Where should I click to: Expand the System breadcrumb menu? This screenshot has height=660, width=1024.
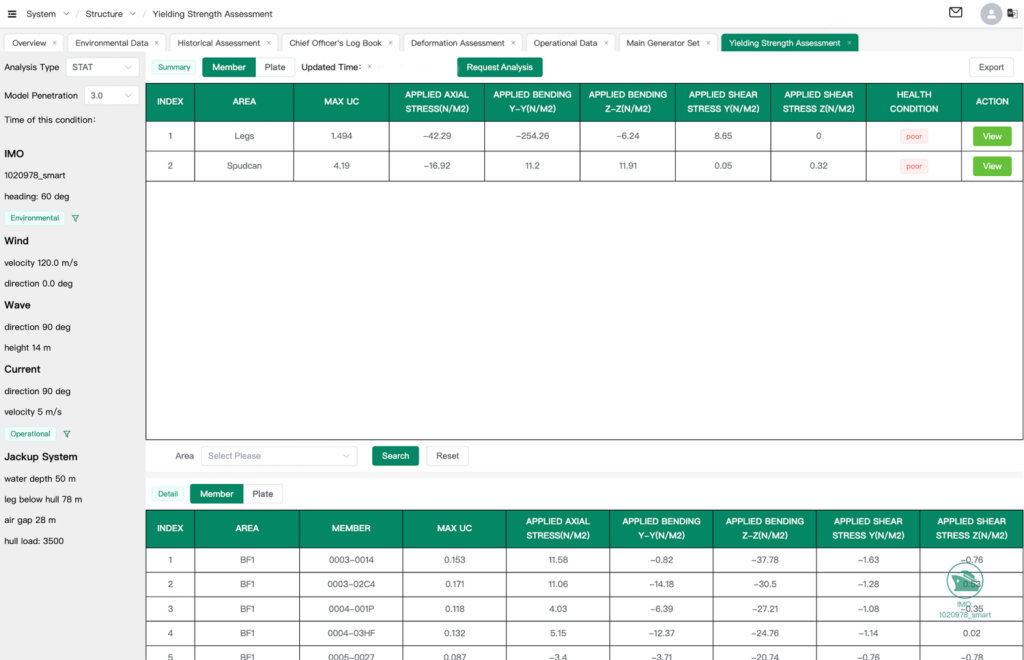tap(47, 14)
